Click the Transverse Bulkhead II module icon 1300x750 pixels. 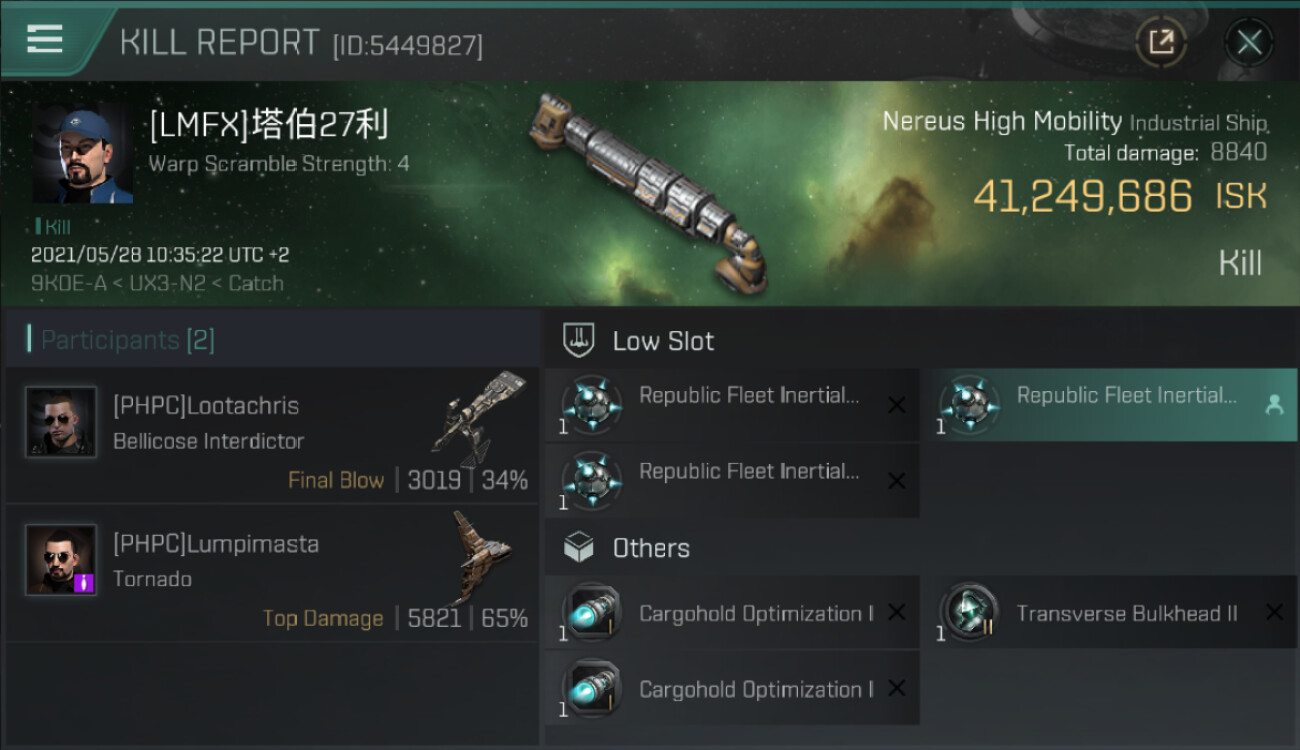click(968, 613)
